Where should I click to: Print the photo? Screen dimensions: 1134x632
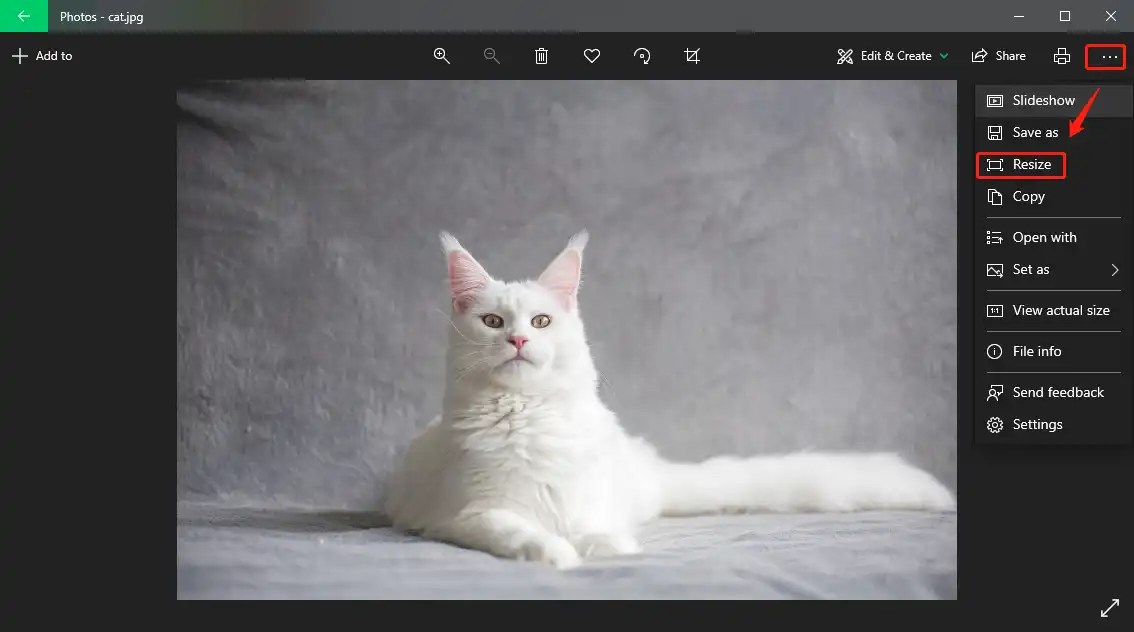pos(1061,55)
